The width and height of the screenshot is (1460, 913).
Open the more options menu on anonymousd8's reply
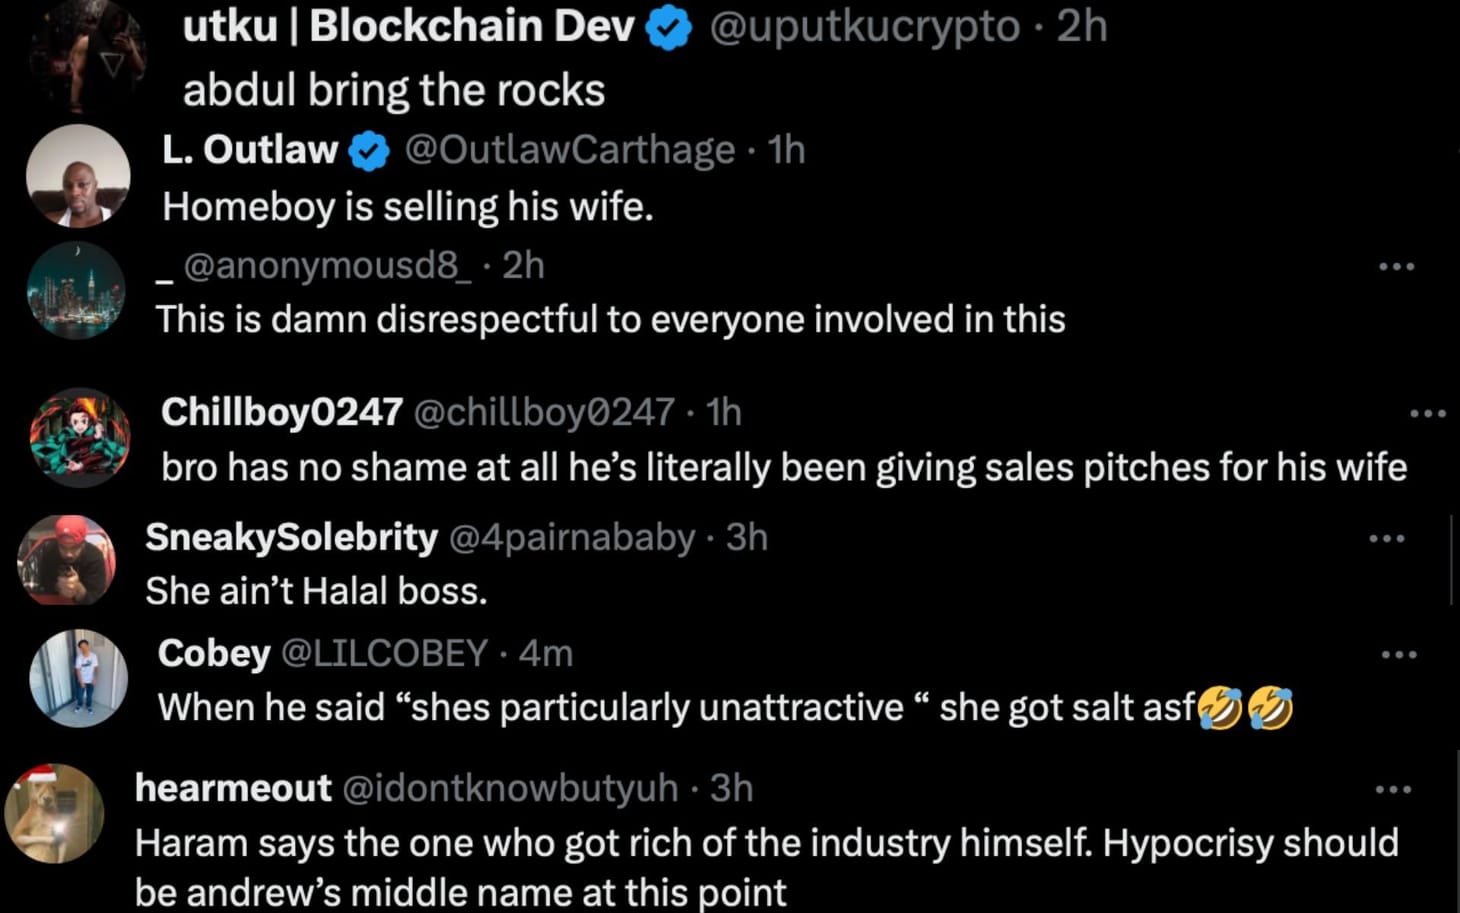(x=1397, y=265)
